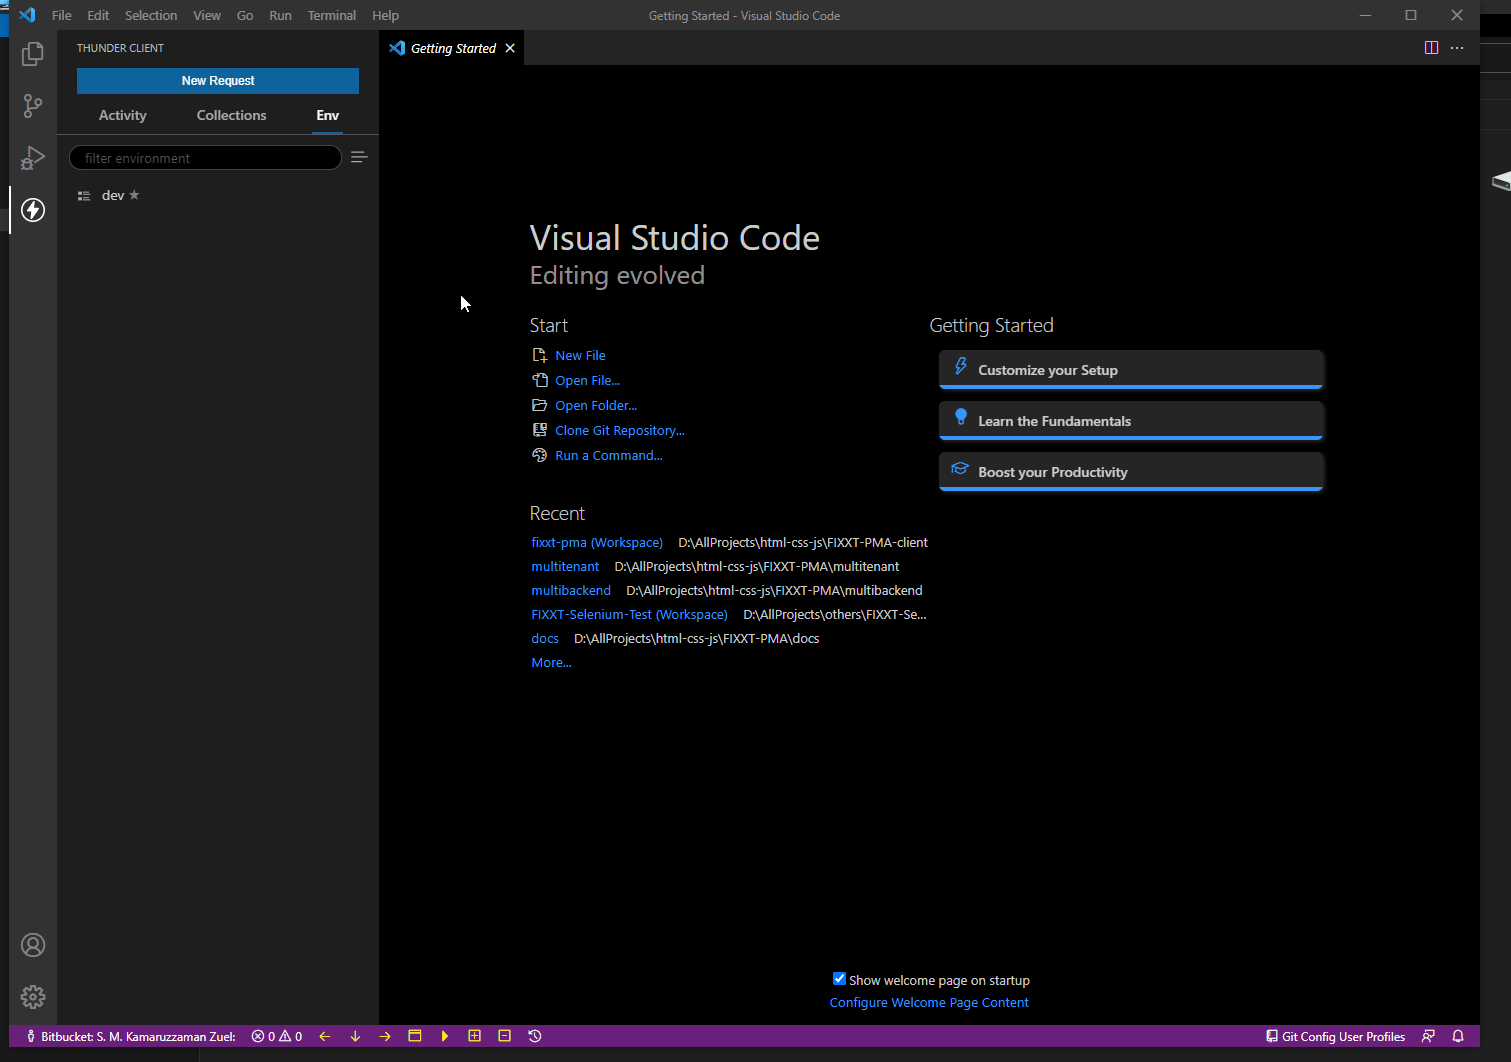
Task: Select the Explorer icon in the activity bar
Action: coord(33,54)
